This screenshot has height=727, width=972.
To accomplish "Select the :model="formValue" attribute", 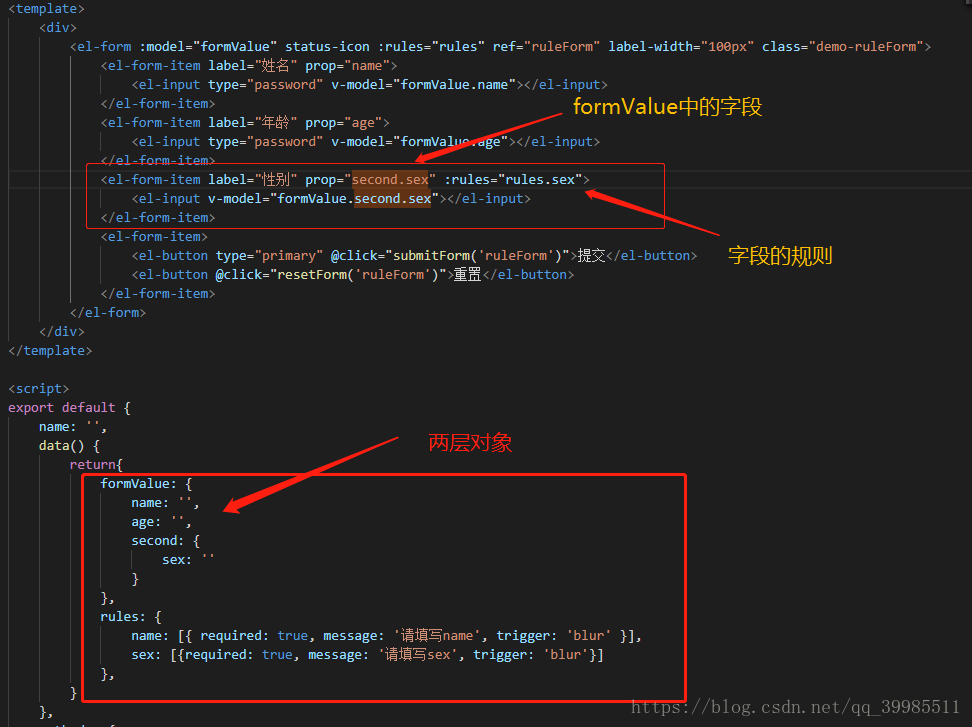I will click(208, 46).
